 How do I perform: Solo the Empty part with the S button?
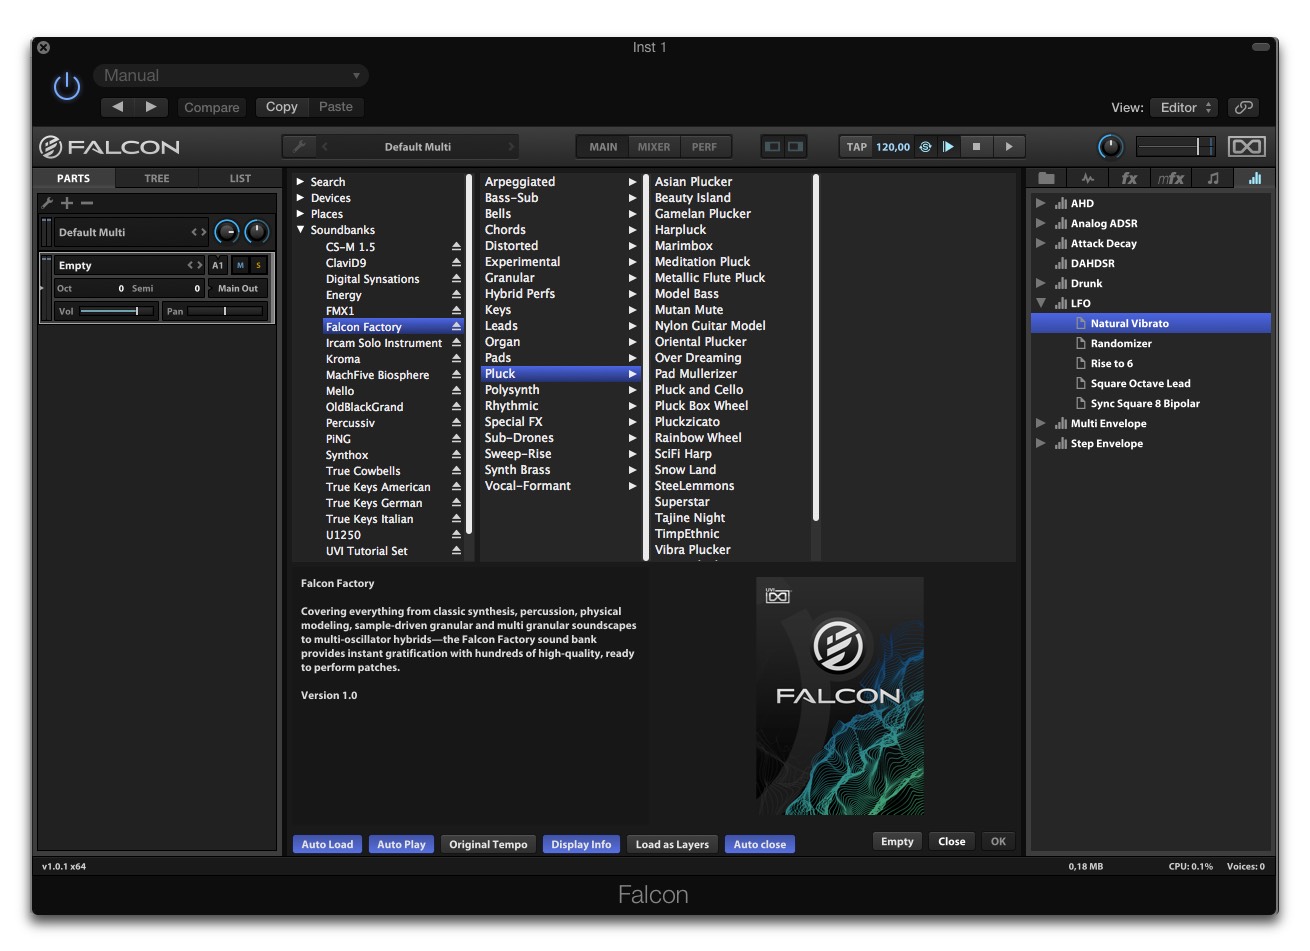256,265
